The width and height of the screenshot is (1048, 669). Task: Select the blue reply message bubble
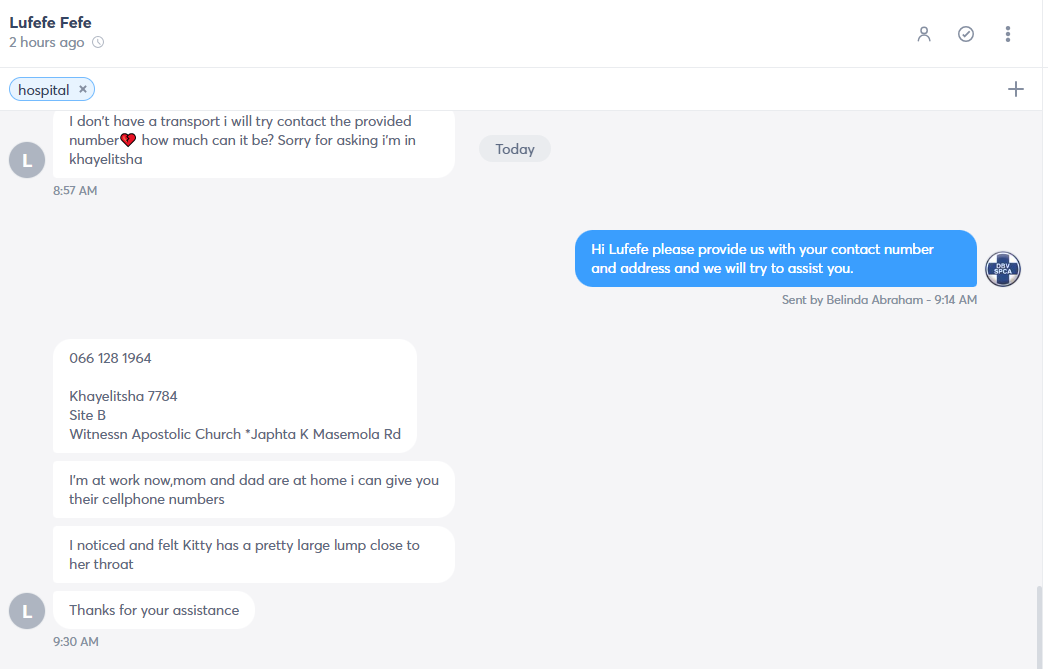coord(775,259)
